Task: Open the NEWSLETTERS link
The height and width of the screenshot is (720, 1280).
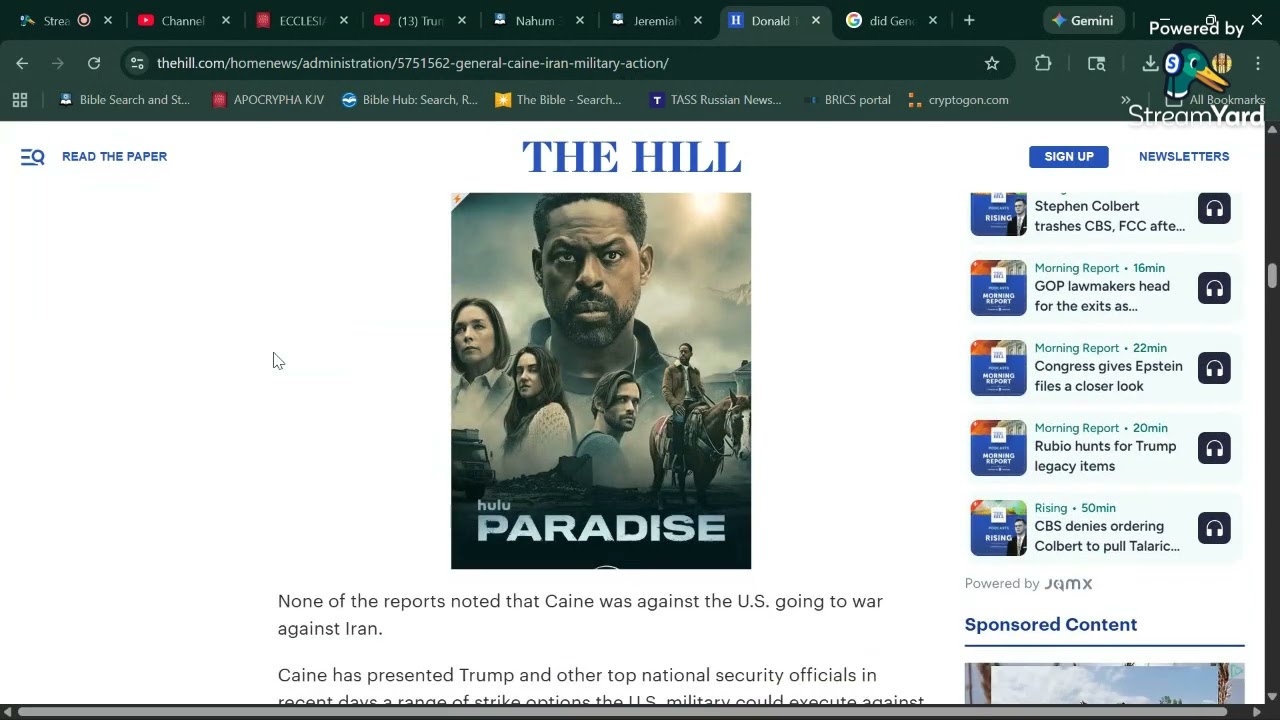Action: coord(1184,157)
